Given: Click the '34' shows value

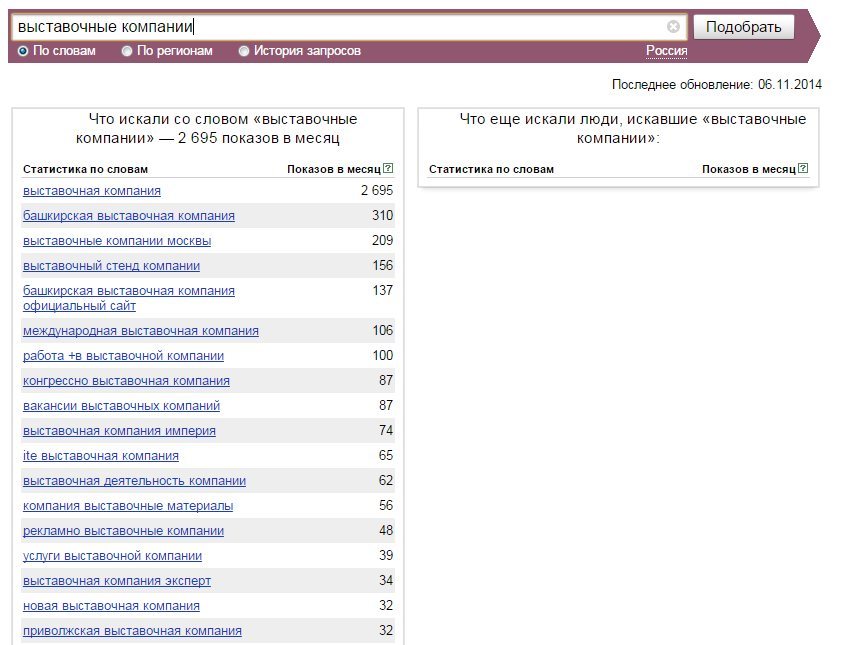Looking at the screenshot, I should tap(386, 580).
